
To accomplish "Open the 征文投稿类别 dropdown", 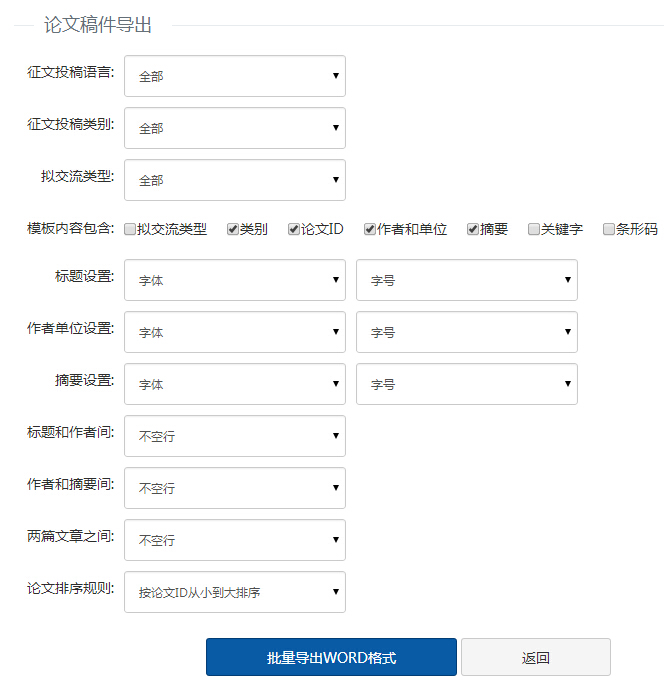I will [235, 128].
